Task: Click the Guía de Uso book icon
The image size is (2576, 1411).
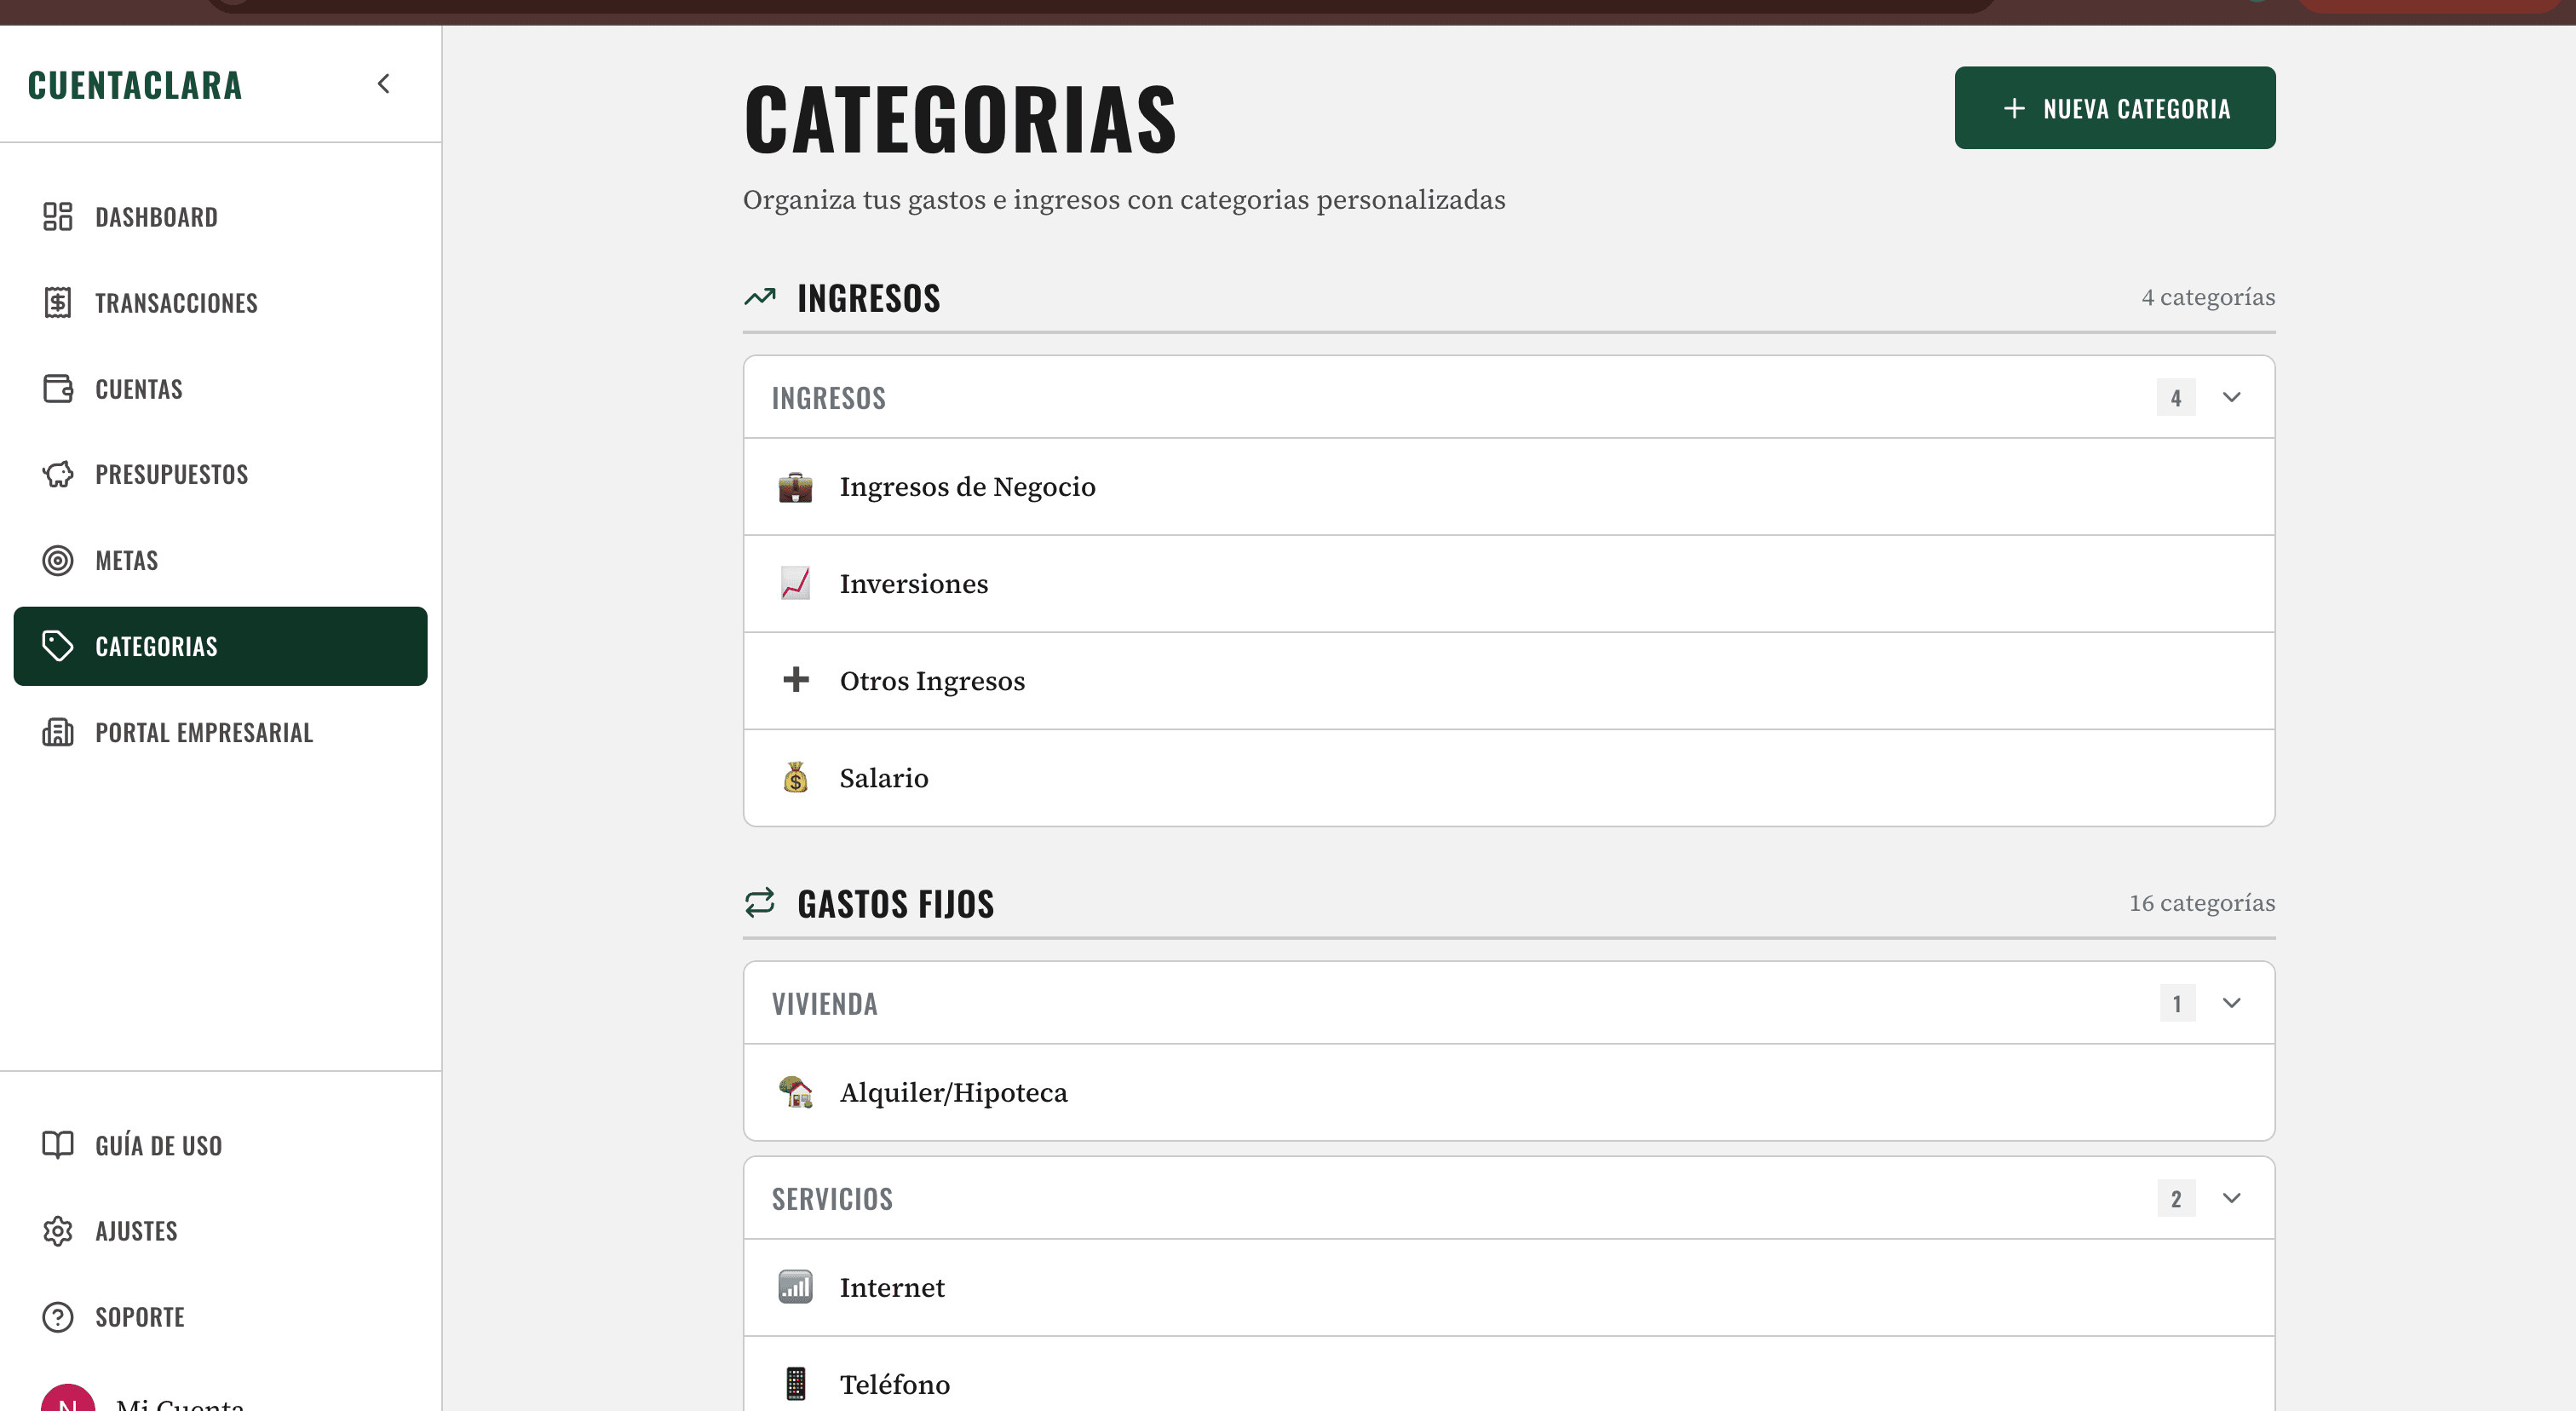Action: click(58, 1144)
